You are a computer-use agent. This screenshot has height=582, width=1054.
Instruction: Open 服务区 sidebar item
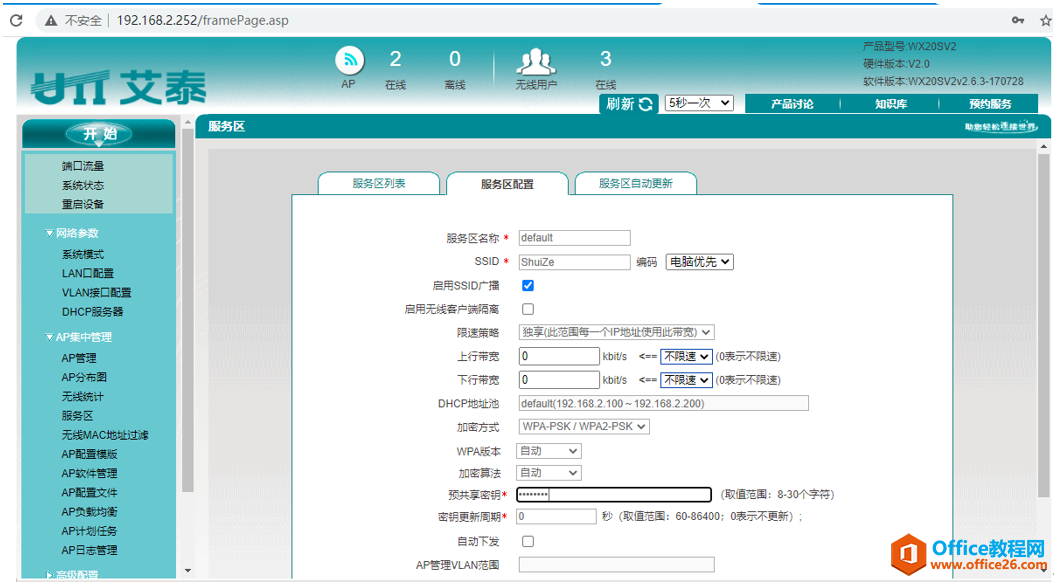77,416
